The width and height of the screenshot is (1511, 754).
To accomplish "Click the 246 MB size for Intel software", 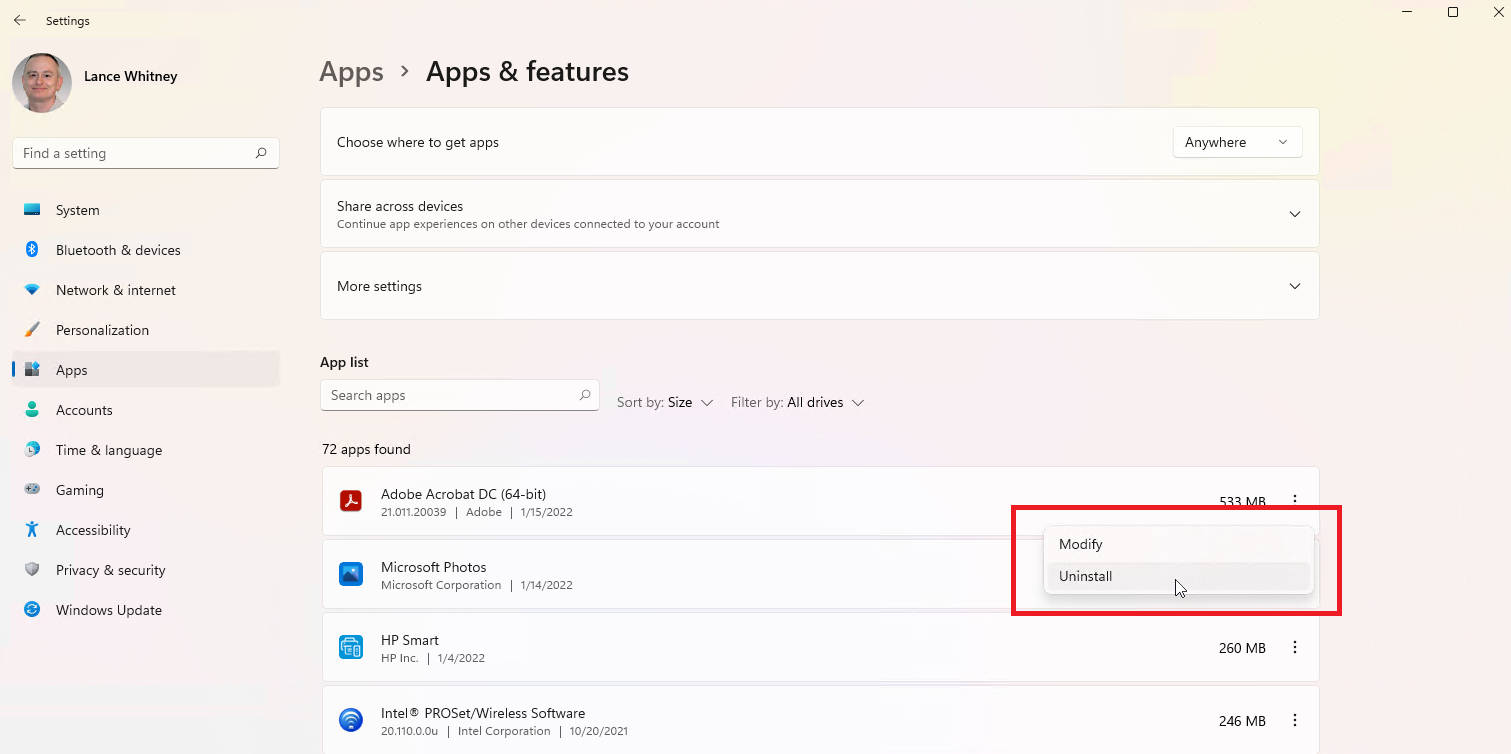I will click(1242, 721).
